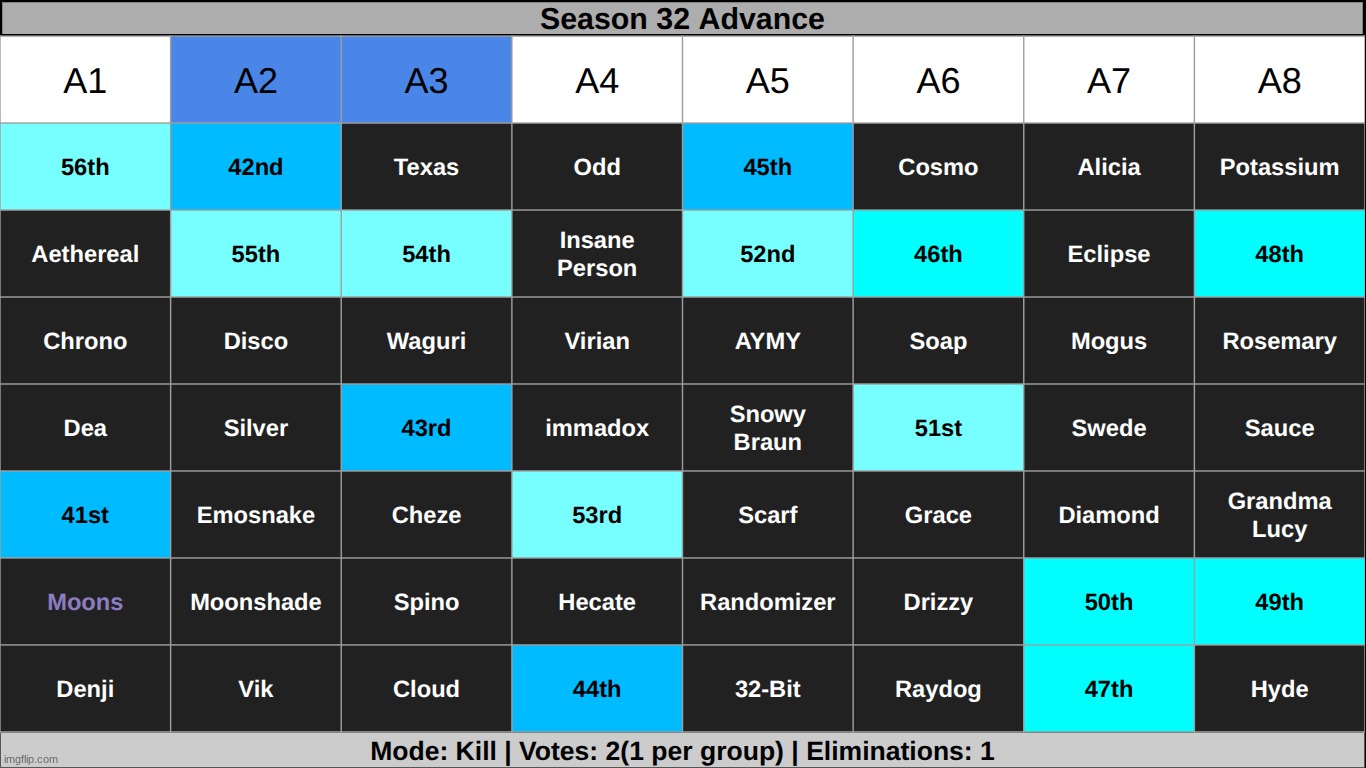Image resolution: width=1366 pixels, height=768 pixels.
Task: Click the 44th blue cell
Action: pyautogui.click(x=597, y=689)
